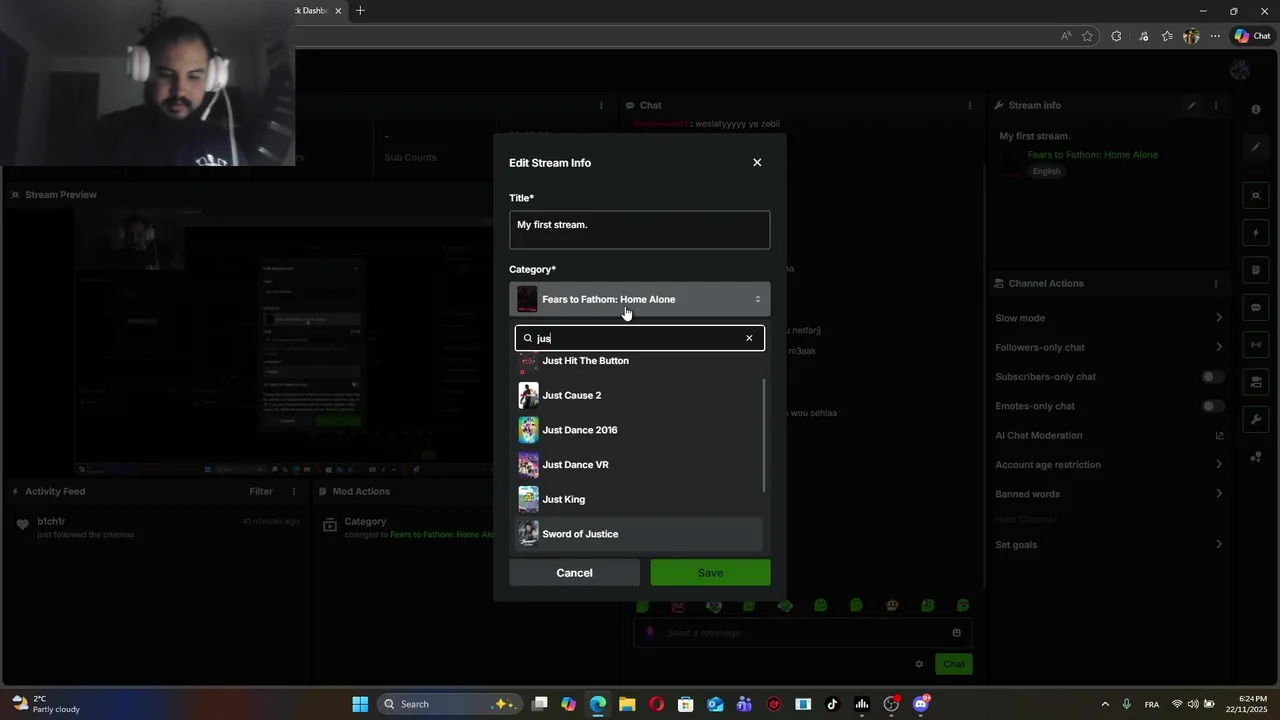
Task: Open Activity Feed options menu
Action: coord(293,491)
